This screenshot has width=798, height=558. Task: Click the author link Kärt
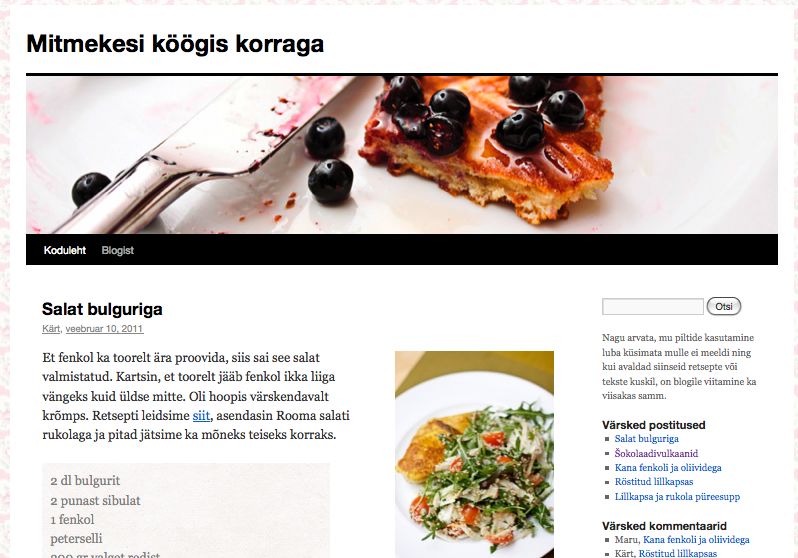click(51, 329)
